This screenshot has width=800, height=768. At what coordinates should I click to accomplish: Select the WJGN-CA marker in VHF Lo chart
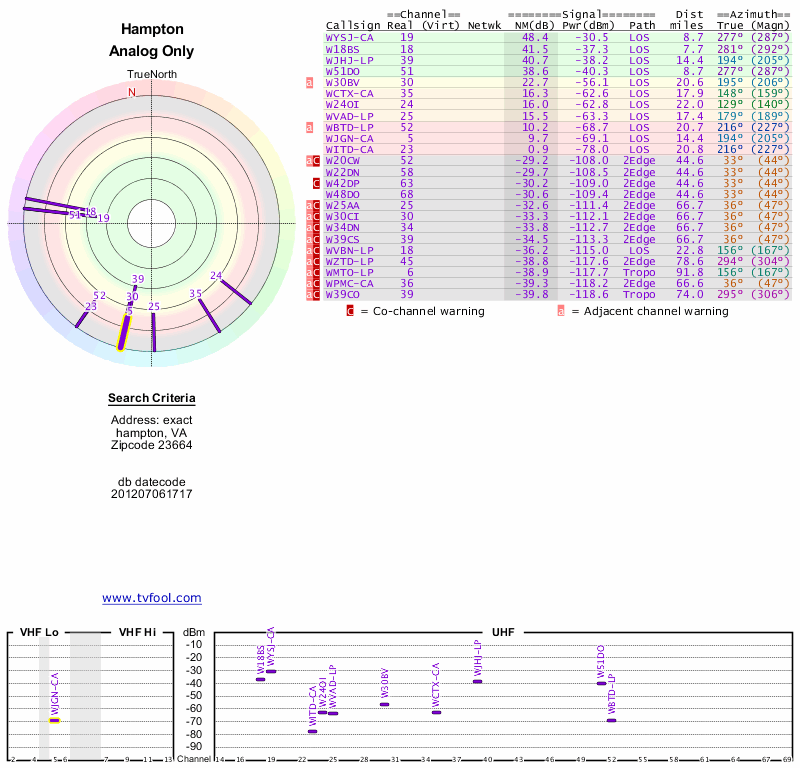(x=55, y=720)
